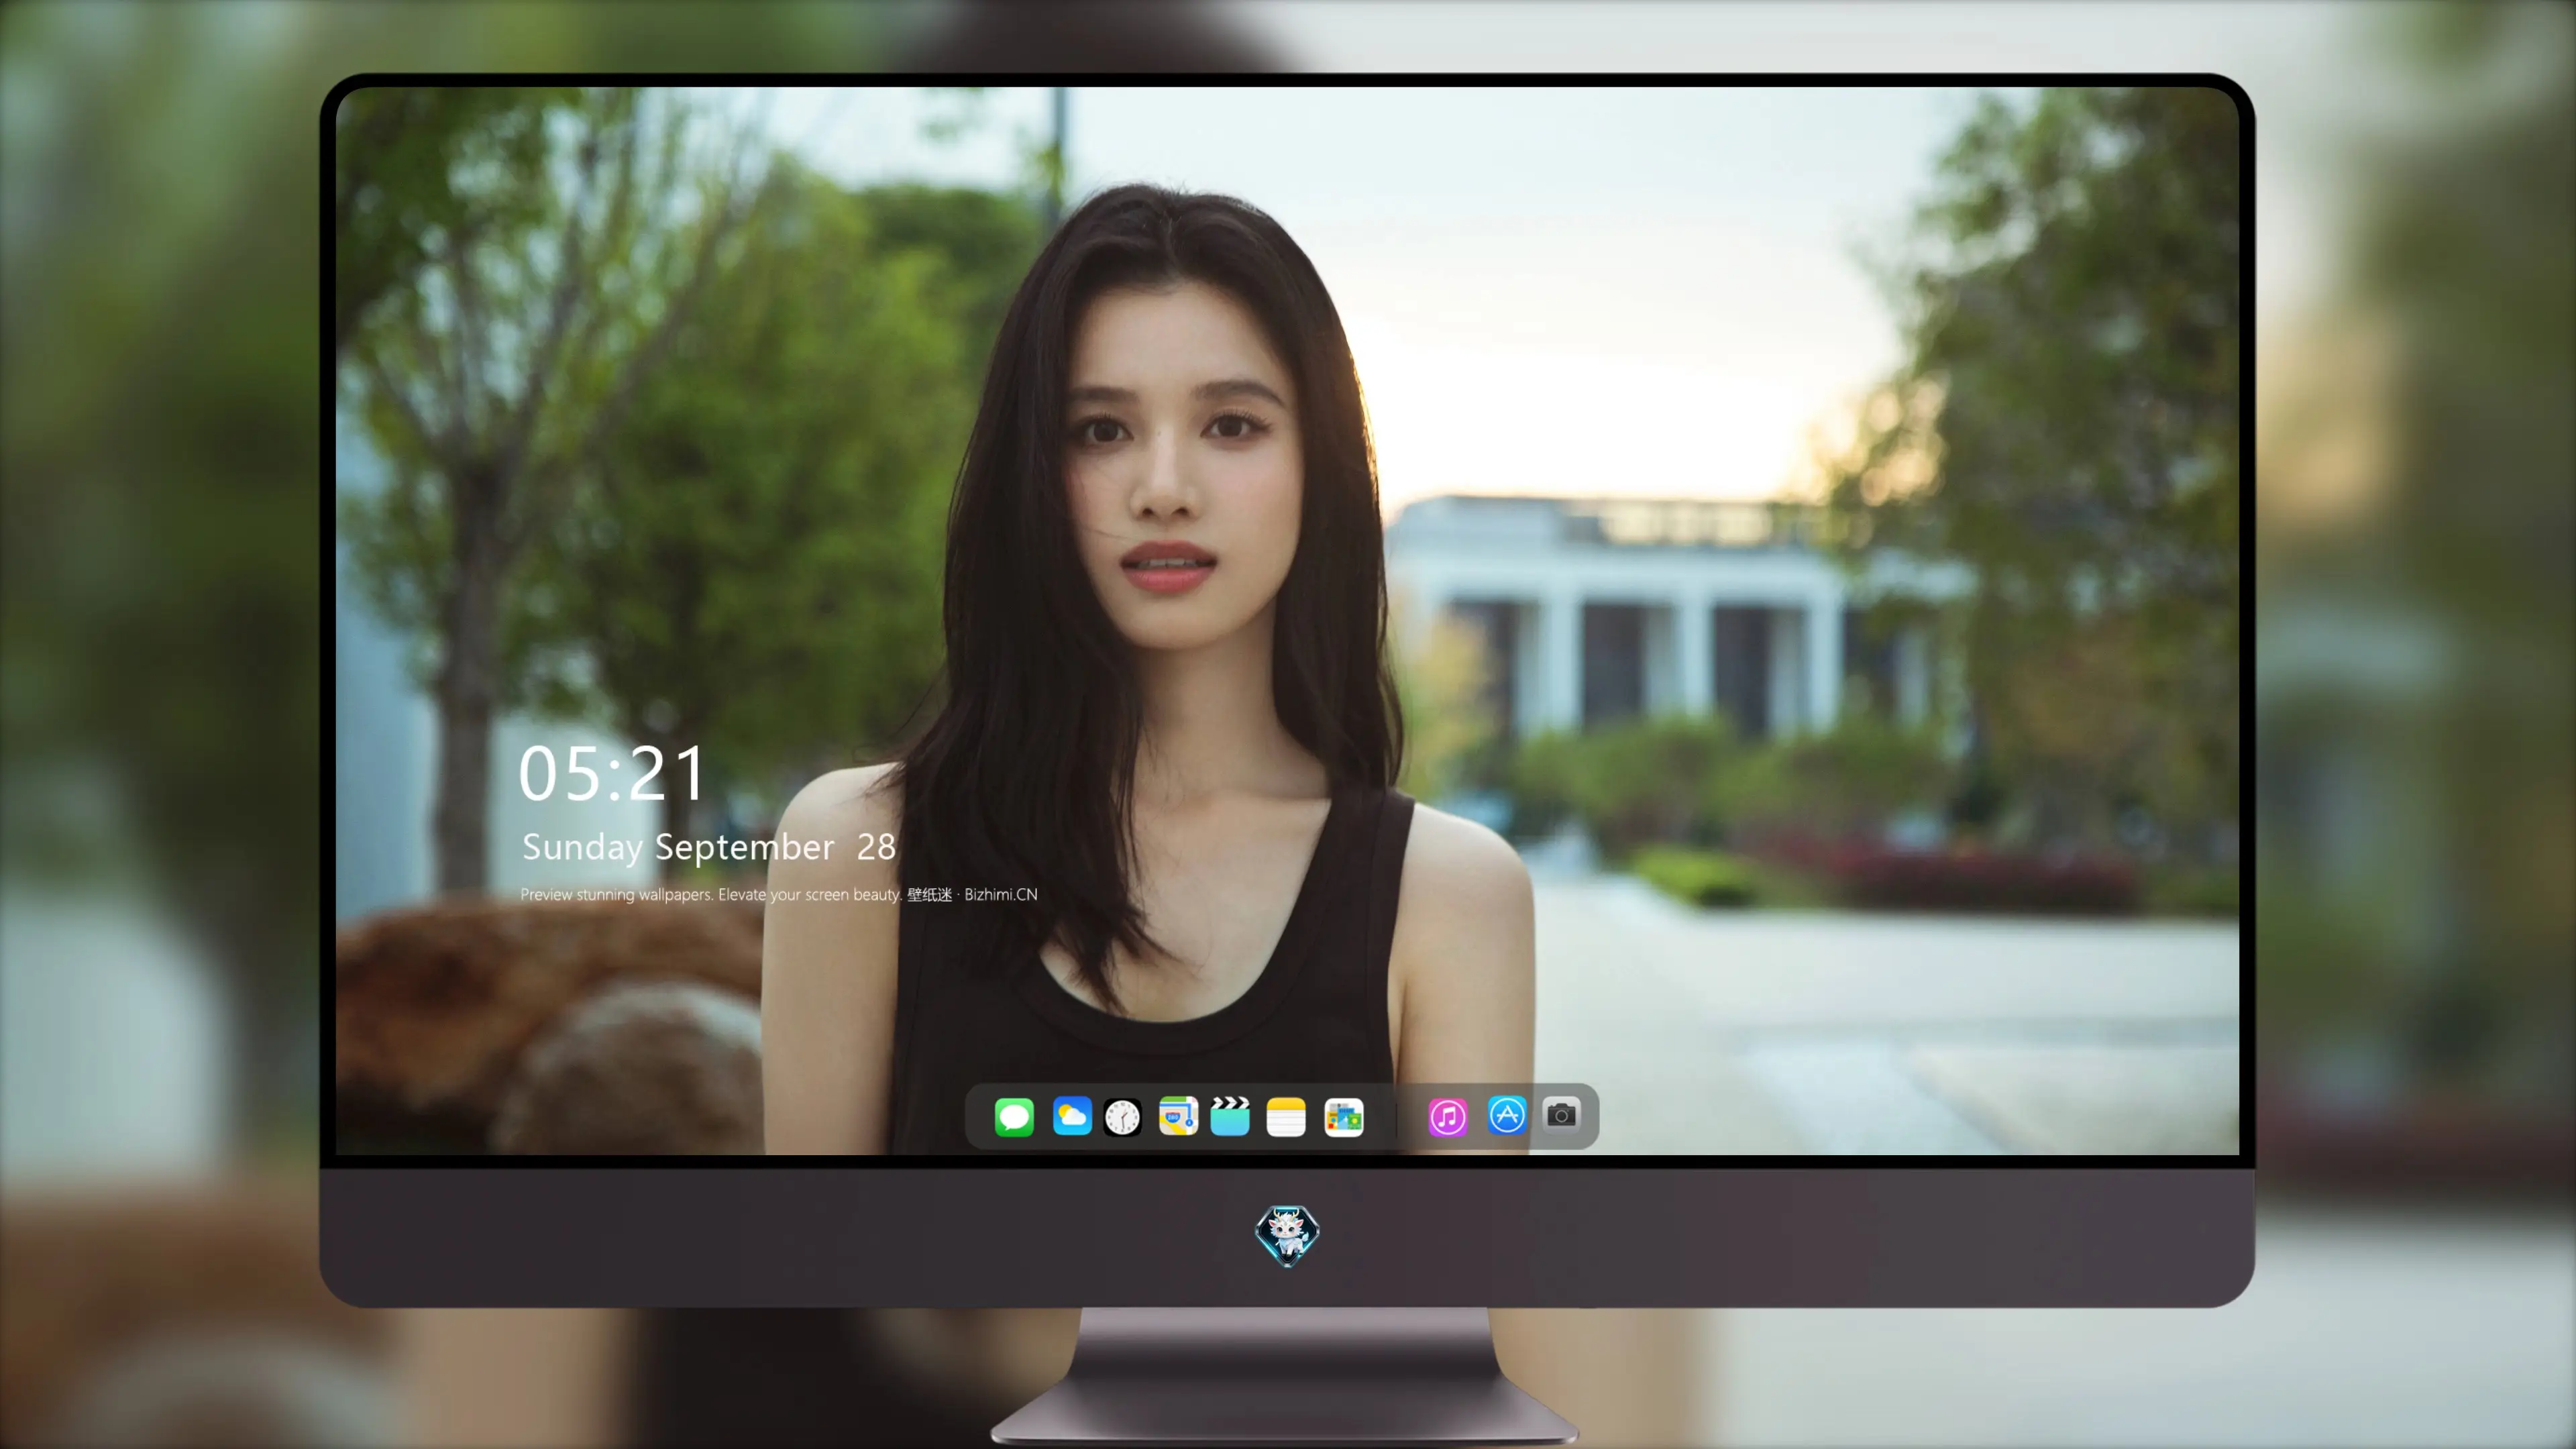
Task: Click the "Bizhimi.CN" site name text
Action: tap(1001, 894)
